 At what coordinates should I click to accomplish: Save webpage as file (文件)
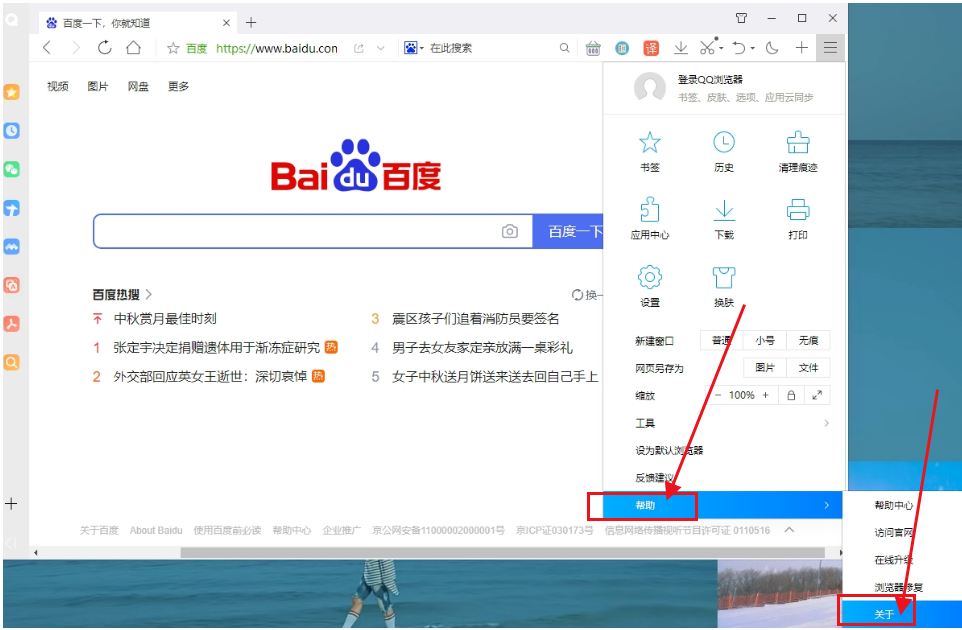[808, 367]
